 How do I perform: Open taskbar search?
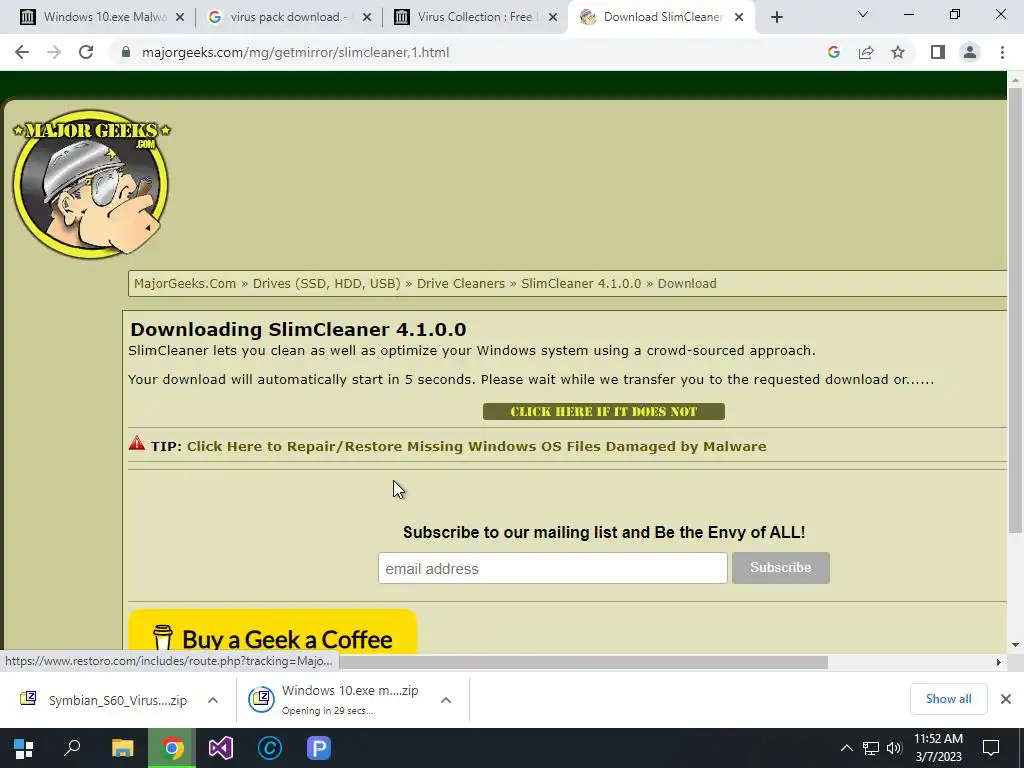click(x=72, y=748)
